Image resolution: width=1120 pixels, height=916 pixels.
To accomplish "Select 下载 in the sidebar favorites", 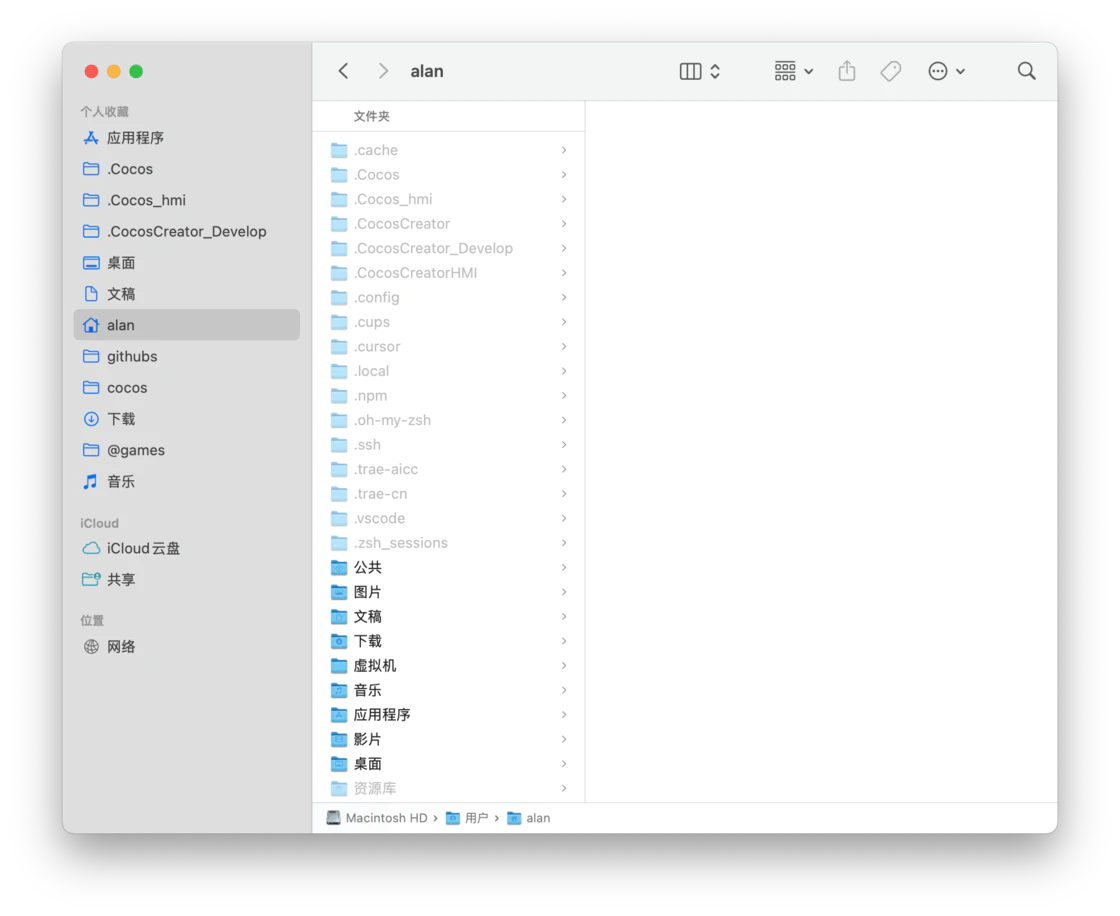I will [x=121, y=419].
